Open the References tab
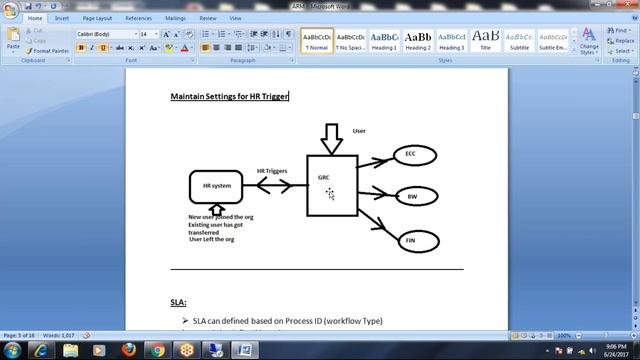Image resolution: width=640 pixels, height=360 pixels. coord(138,18)
